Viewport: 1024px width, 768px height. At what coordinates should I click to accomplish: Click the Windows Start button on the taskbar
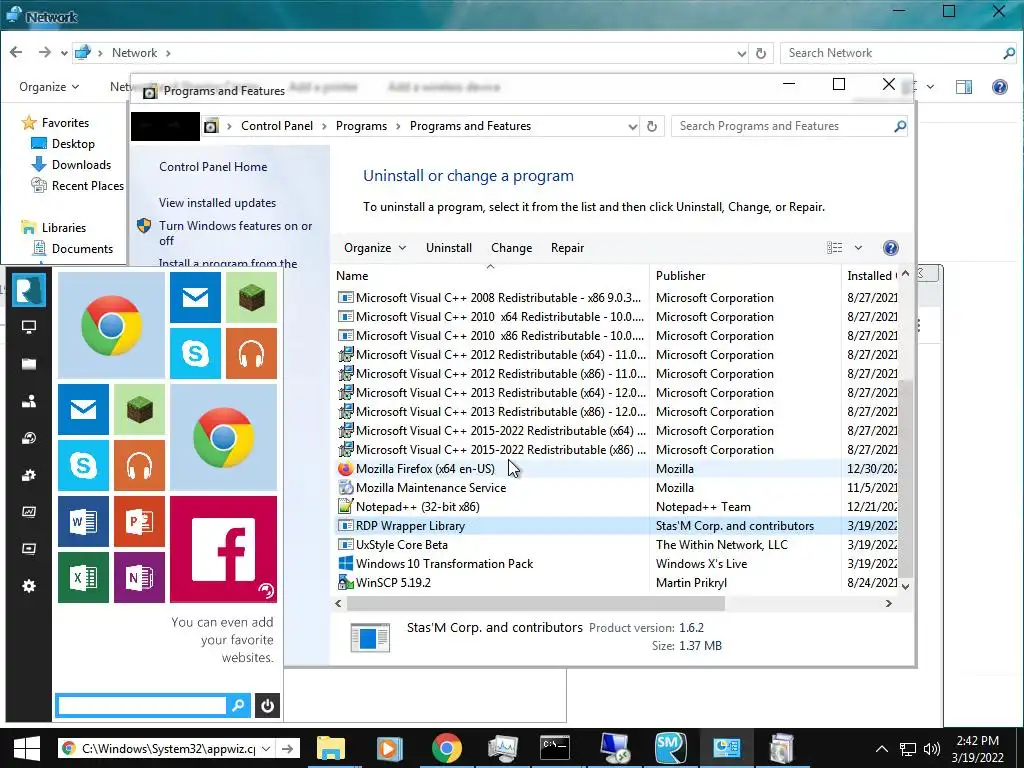point(27,748)
